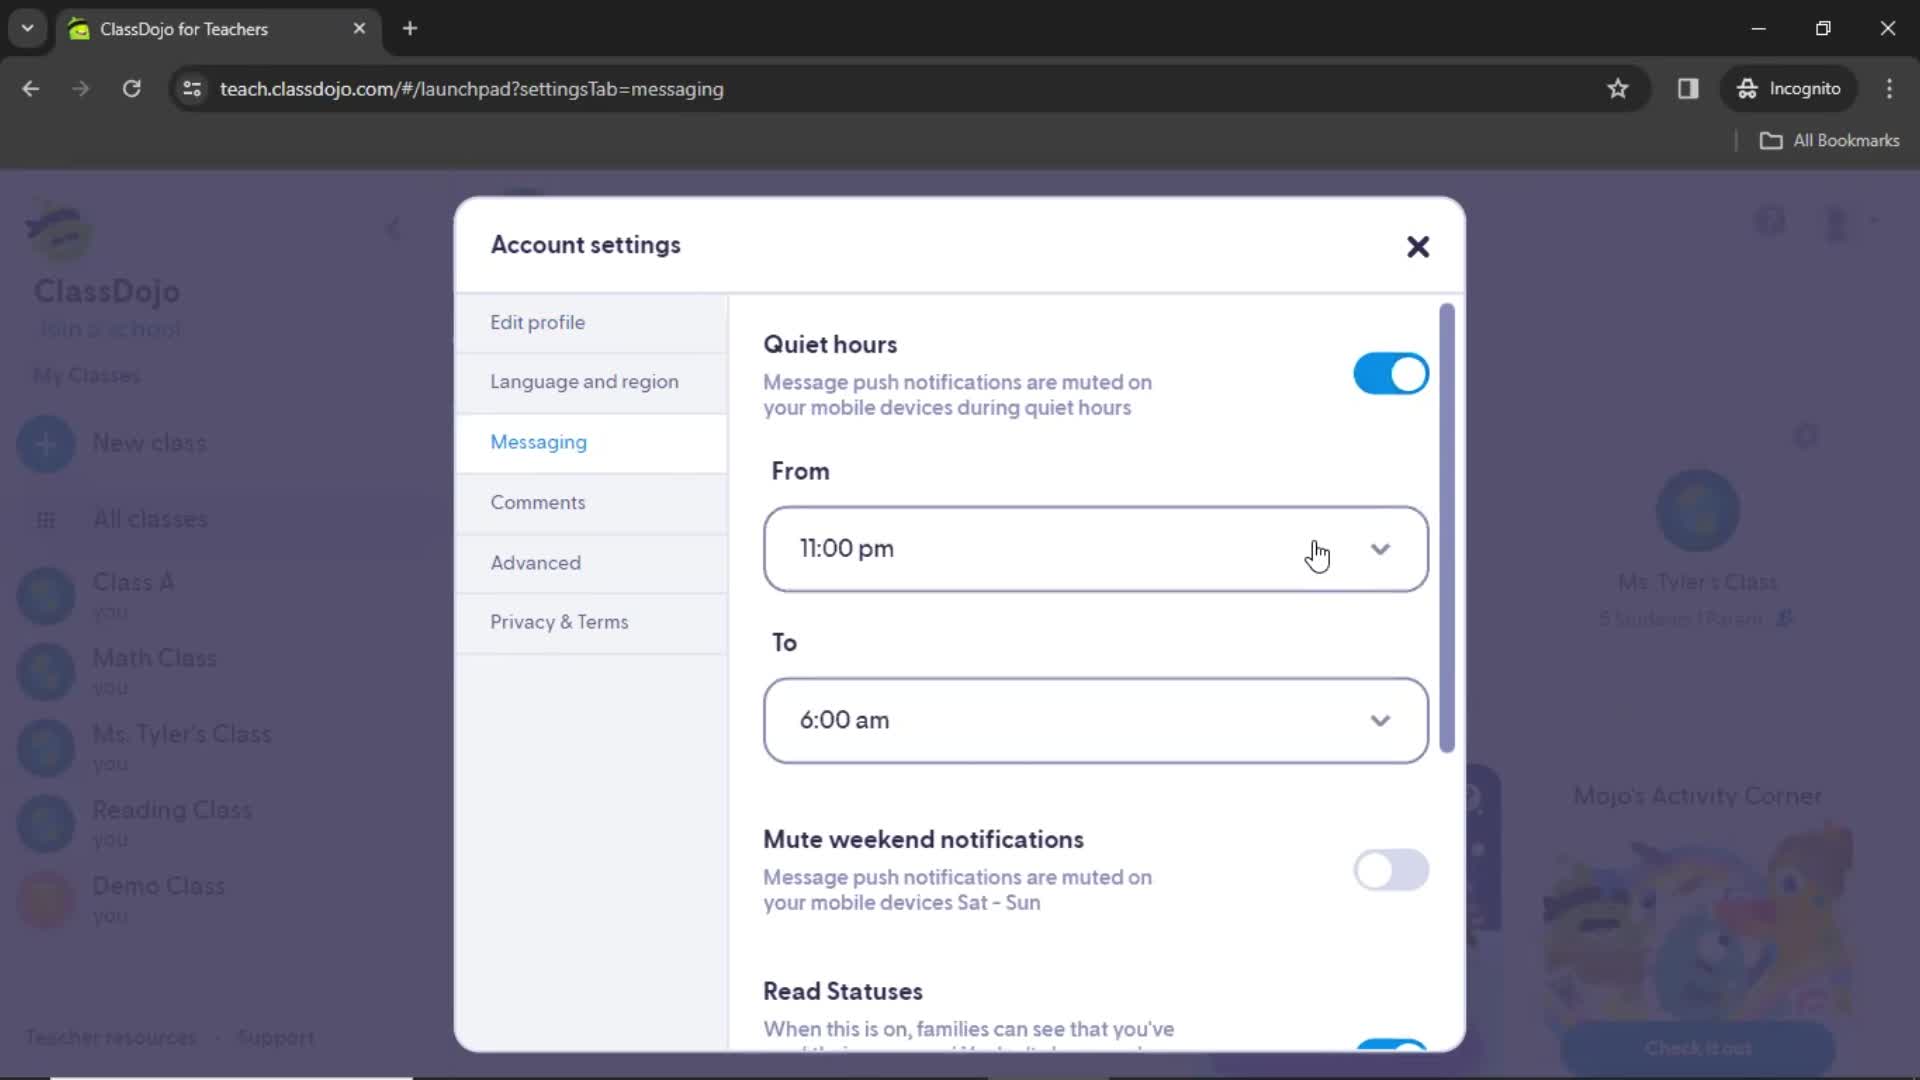Open the tab search dropdown arrow
Screen dimensions: 1920x1080
[x=27, y=29]
